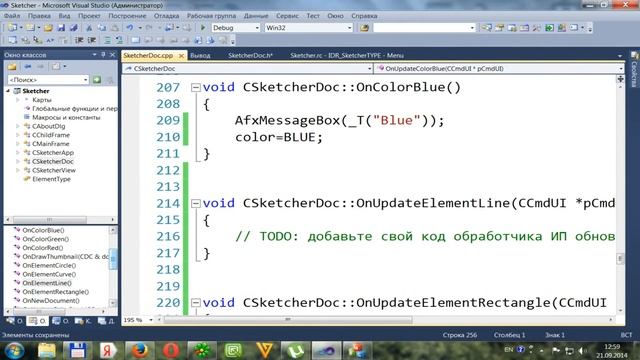Click the new folder icon in class view
The height and width of the screenshot is (360, 640).
12,67
